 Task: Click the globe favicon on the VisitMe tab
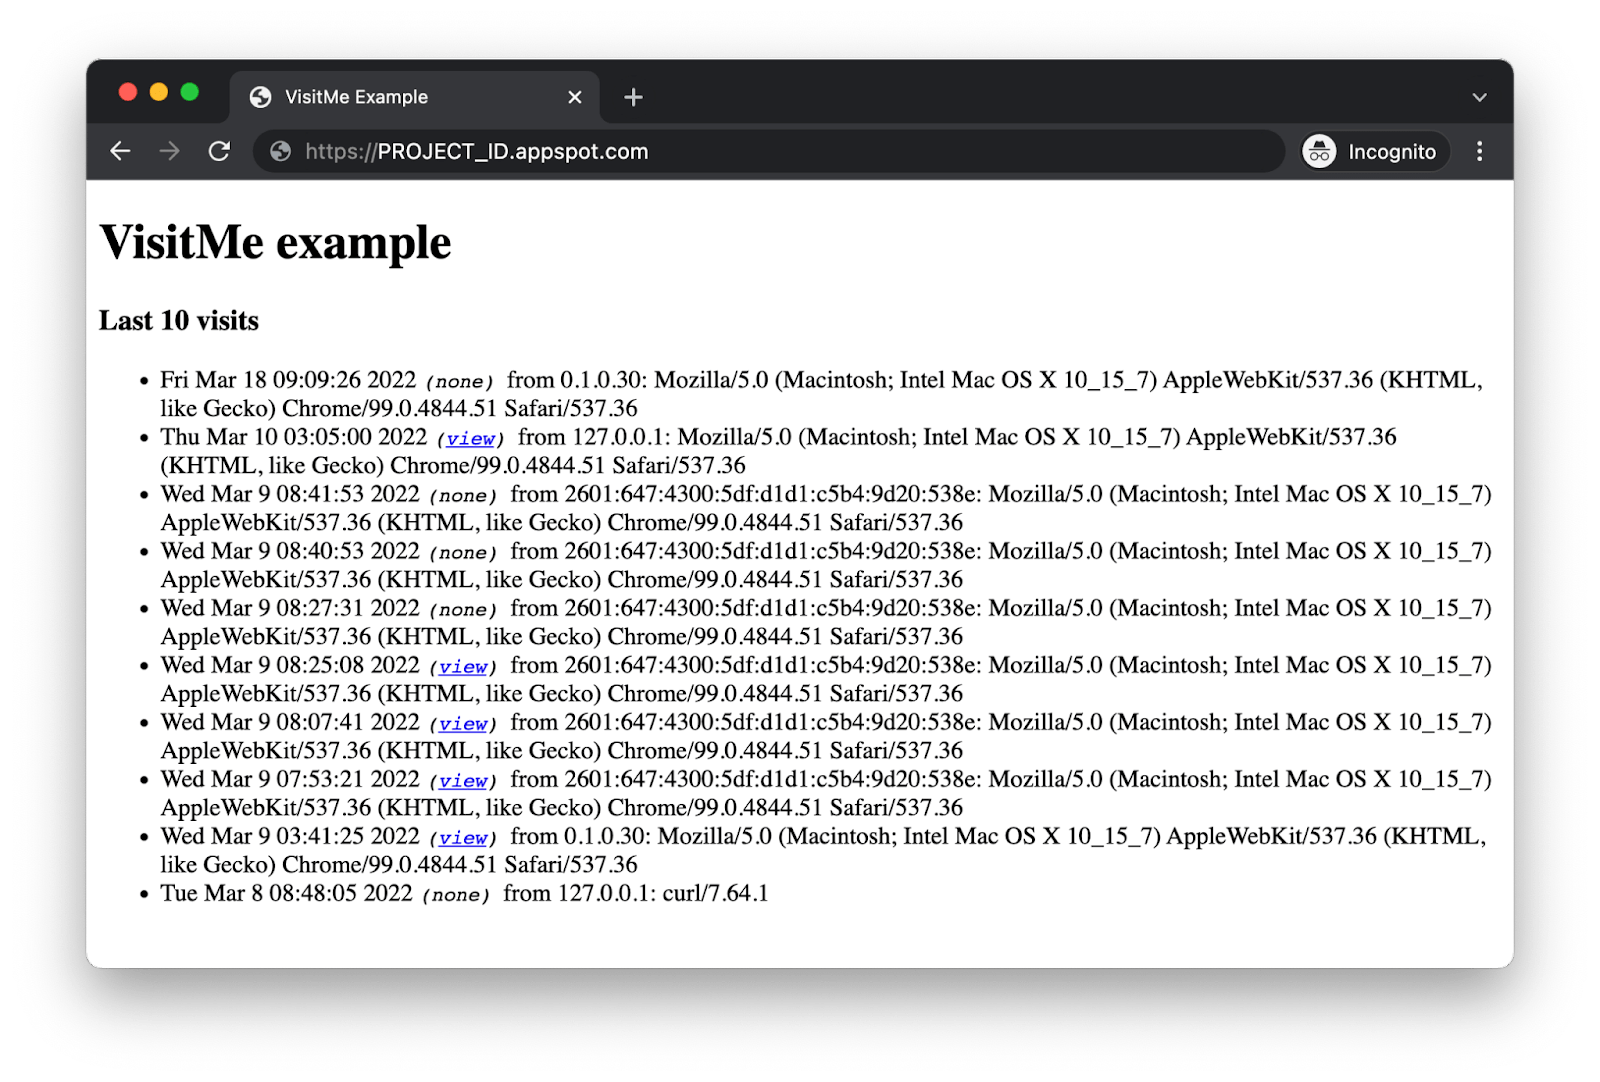click(x=261, y=96)
